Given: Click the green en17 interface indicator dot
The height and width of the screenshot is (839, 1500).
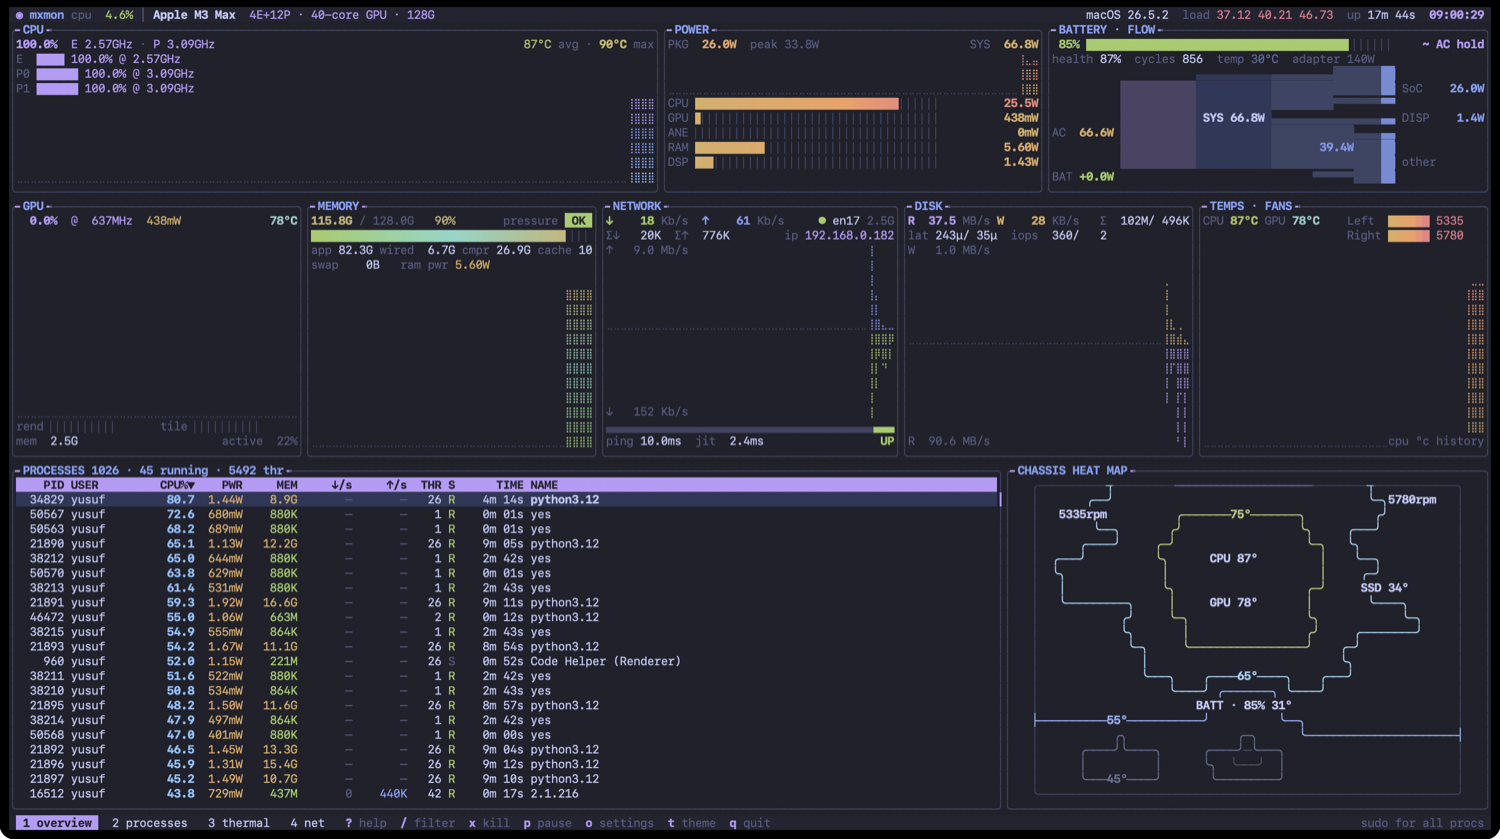Looking at the screenshot, I should pyautogui.click(x=822, y=221).
